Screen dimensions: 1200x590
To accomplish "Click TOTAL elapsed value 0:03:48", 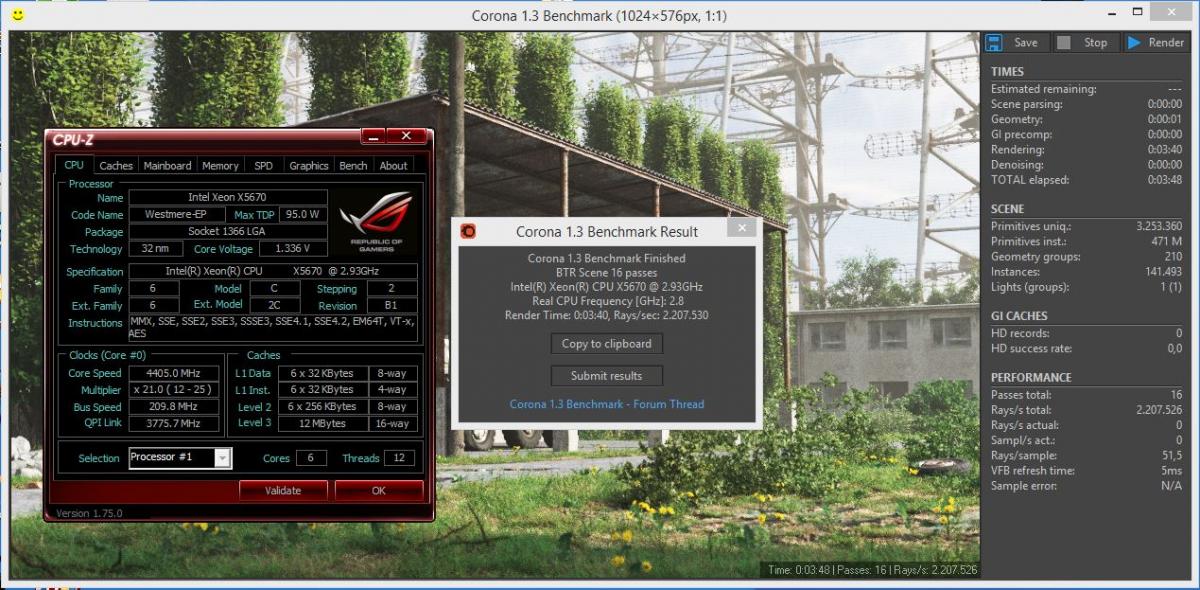I will 1164,180.
